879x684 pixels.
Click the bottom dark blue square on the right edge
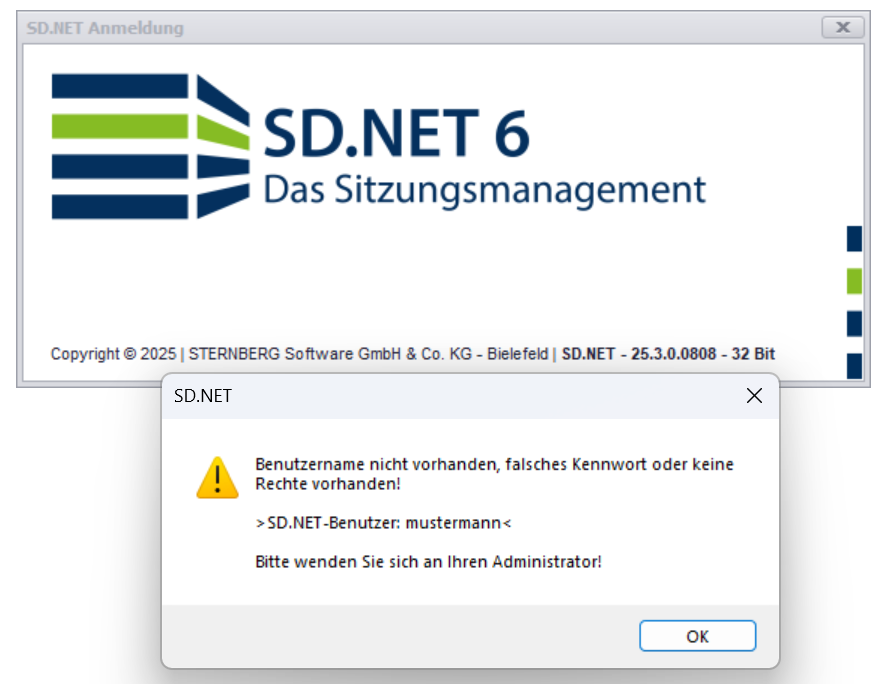pyautogui.click(x=854, y=366)
